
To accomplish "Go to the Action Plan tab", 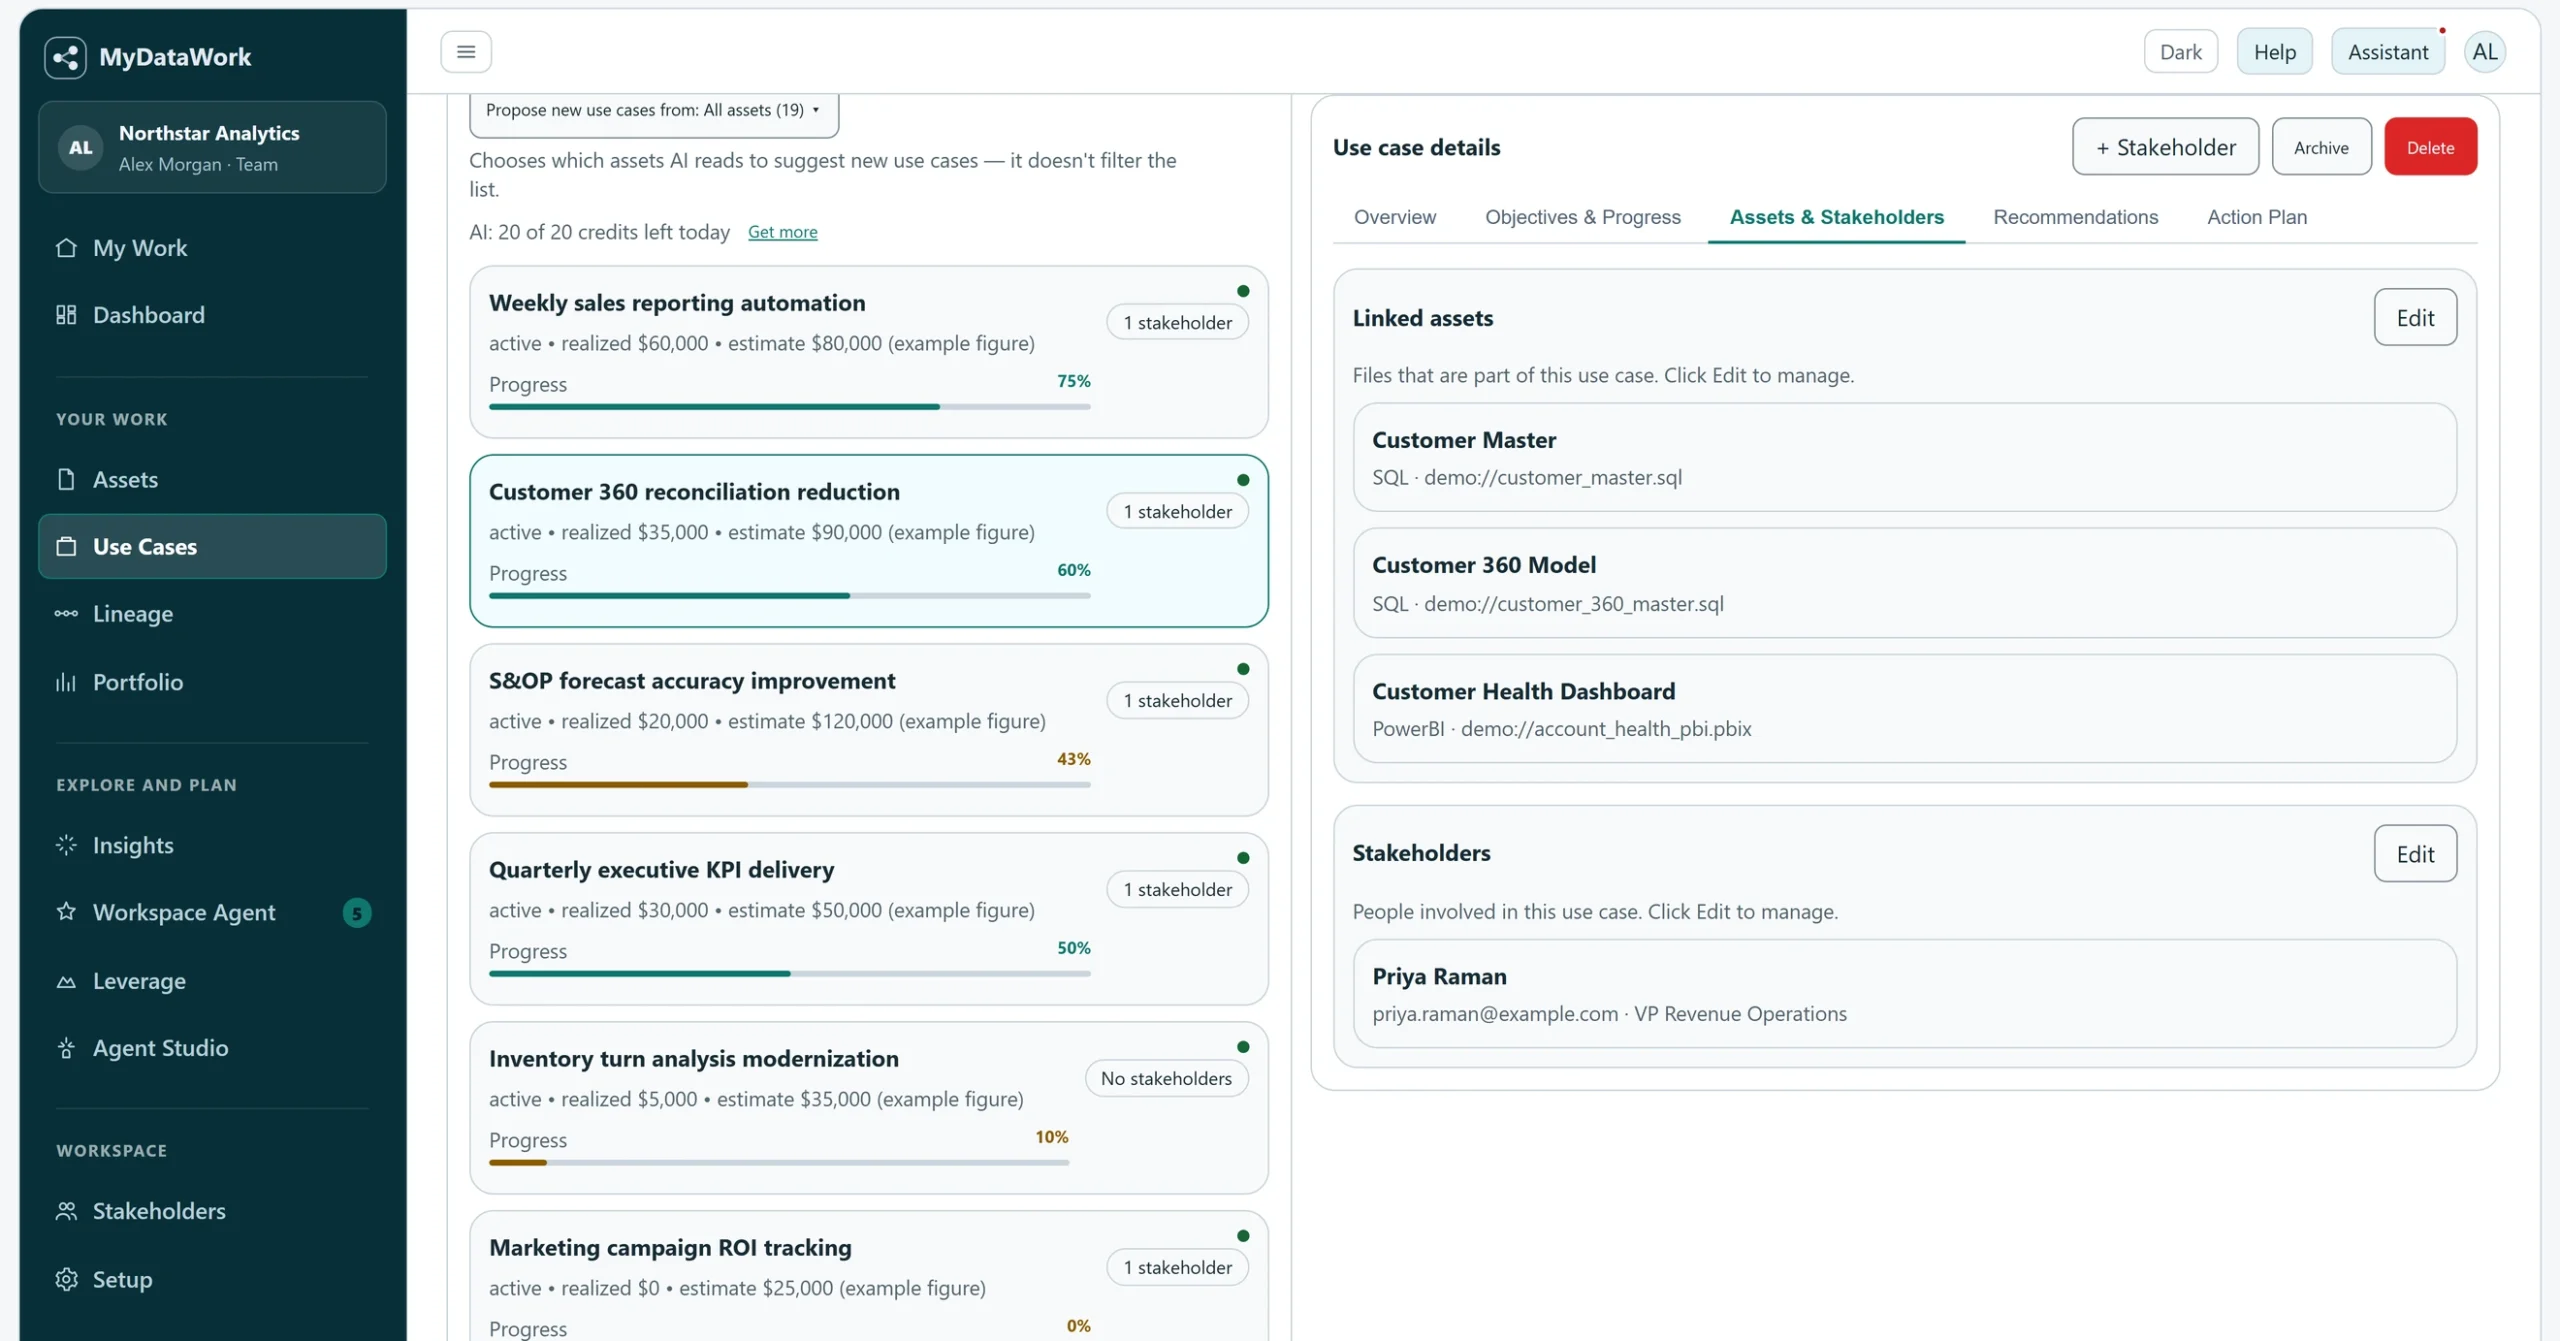I will coord(2256,217).
